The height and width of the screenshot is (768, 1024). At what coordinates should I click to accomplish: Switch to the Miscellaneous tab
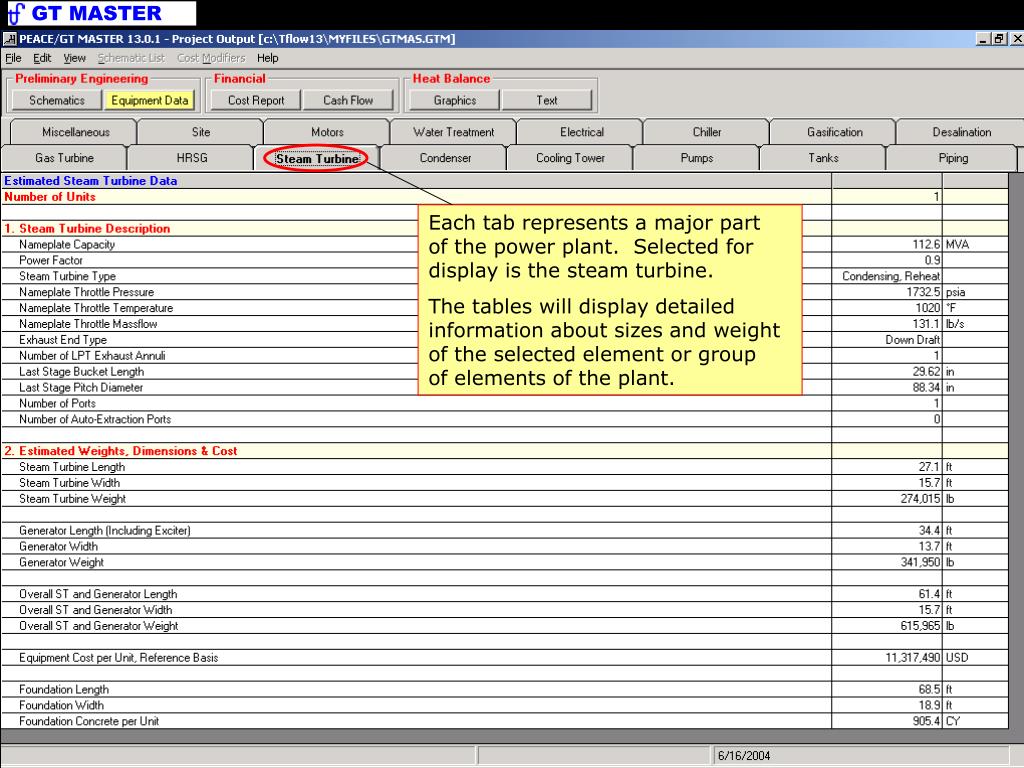[x=76, y=132]
